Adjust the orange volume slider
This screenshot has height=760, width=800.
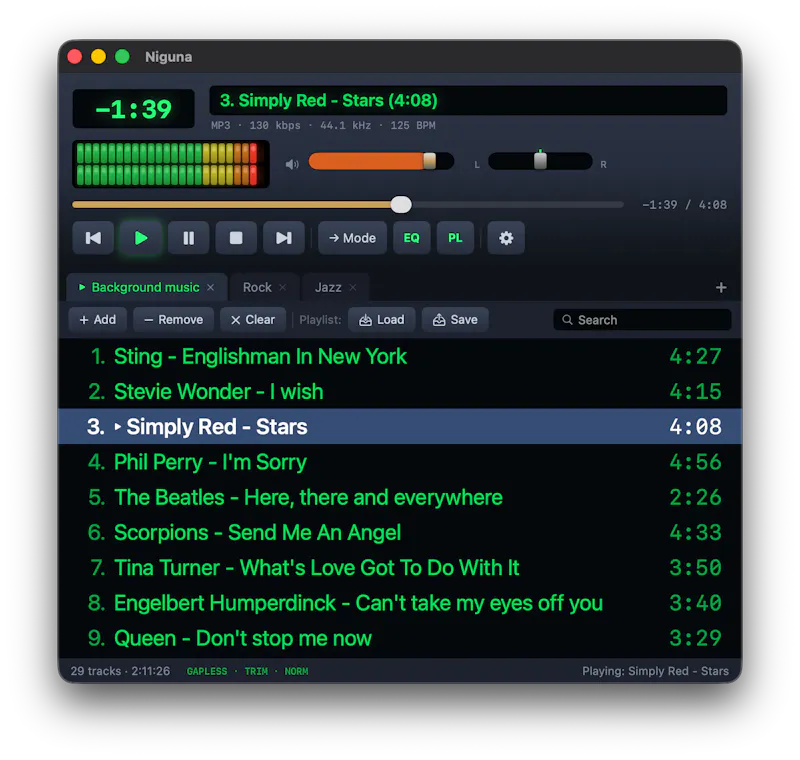pos(381,161)
